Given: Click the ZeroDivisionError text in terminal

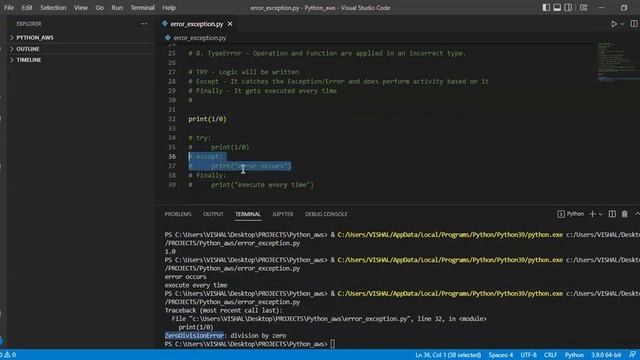Looking at the screenshot, I should coord(194,336).
